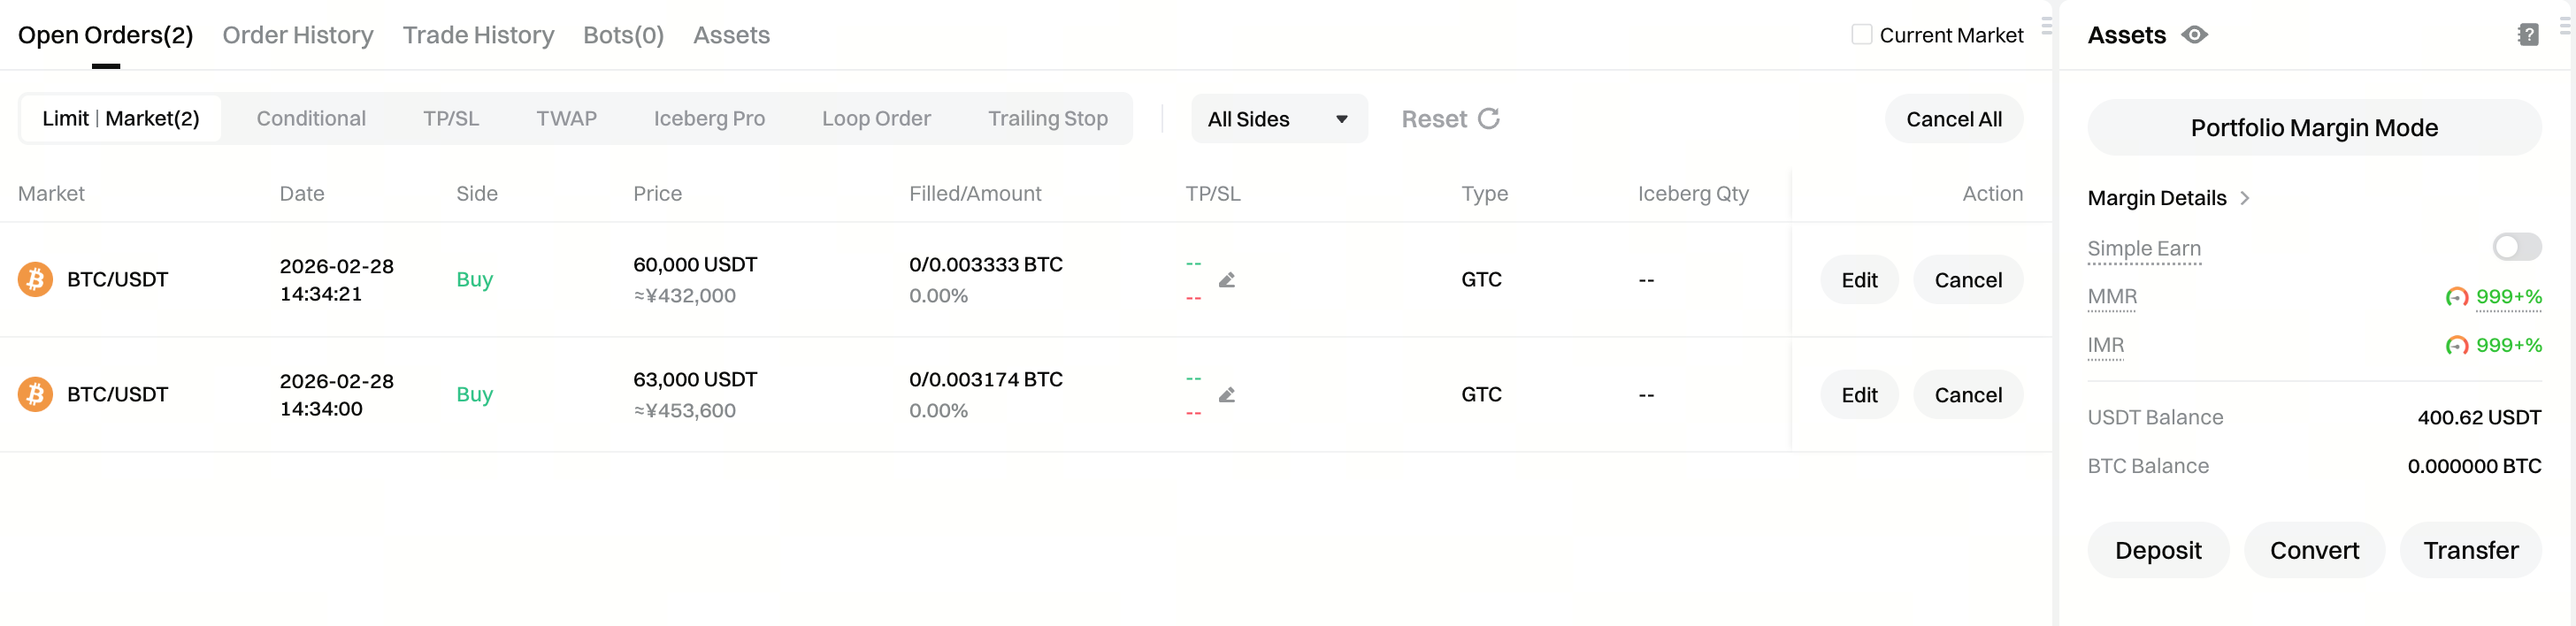Click Bitcoin icon of the 60,000 USDT order
The width and height of the screenshot is (2576, 626).
point(35,280)
